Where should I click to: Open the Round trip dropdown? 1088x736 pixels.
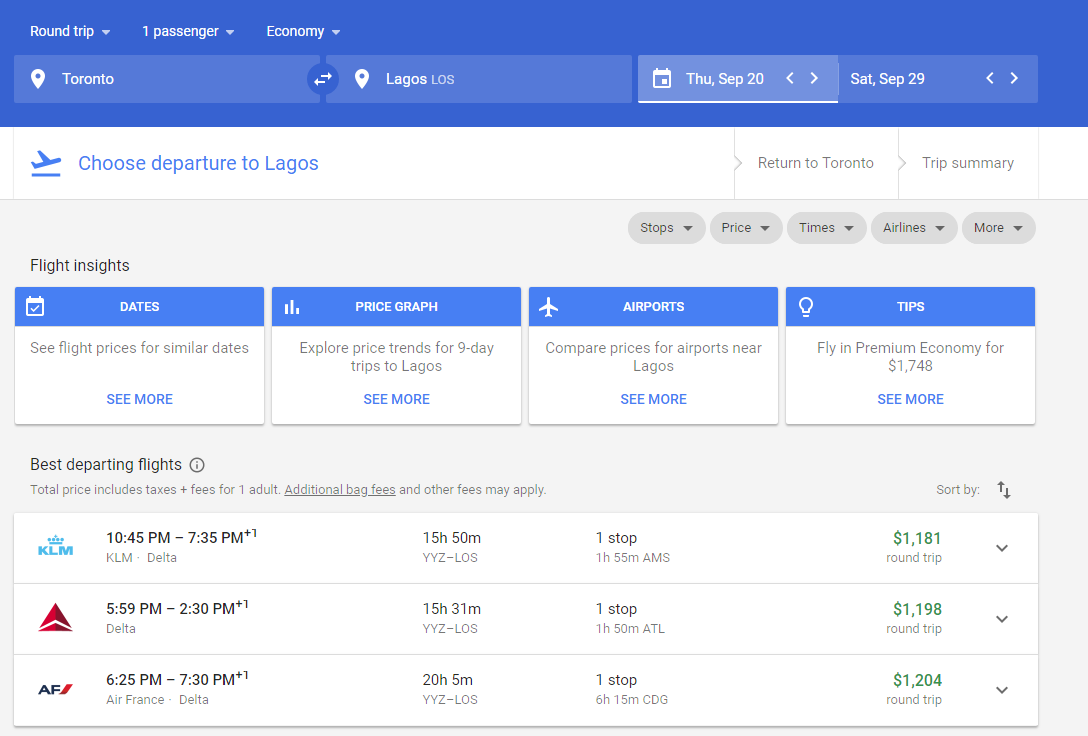(70, 32)
